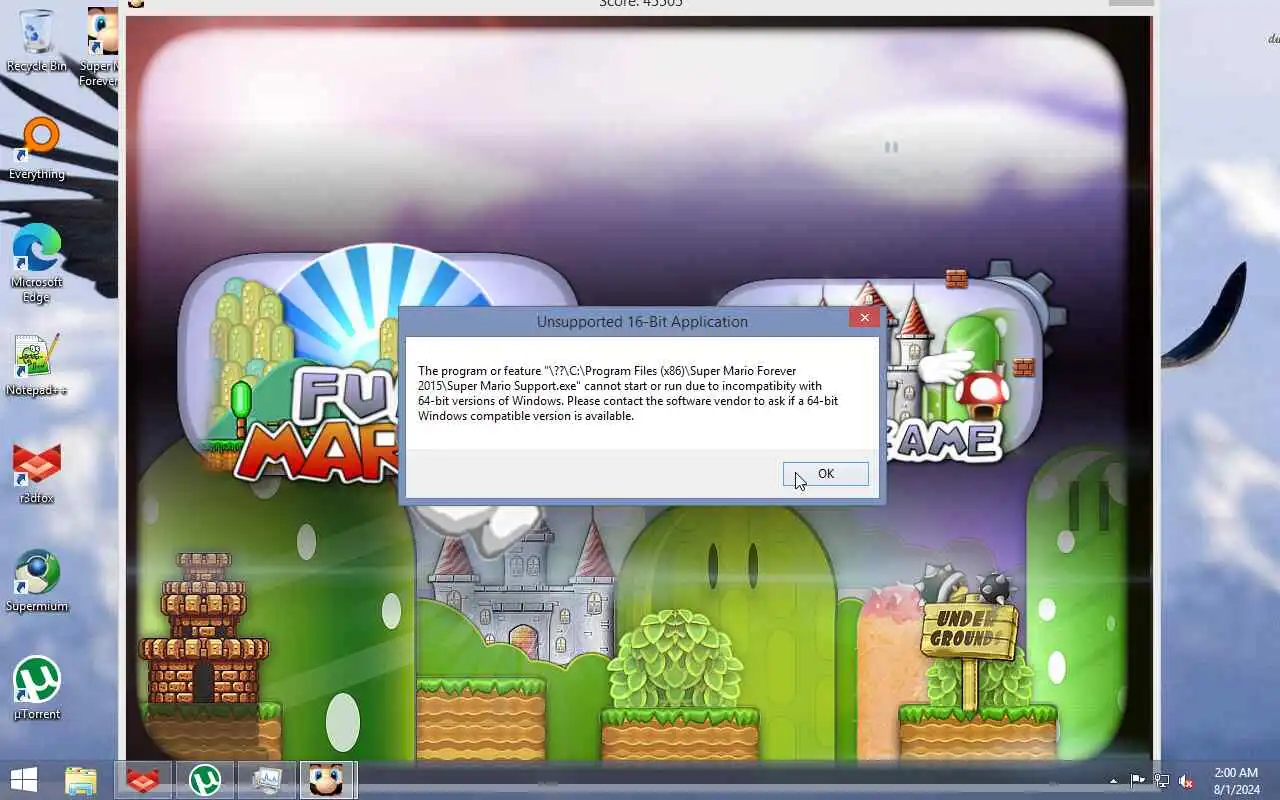
Task: Open File Explorer from the taskbar
Action: tap(81, 780)
